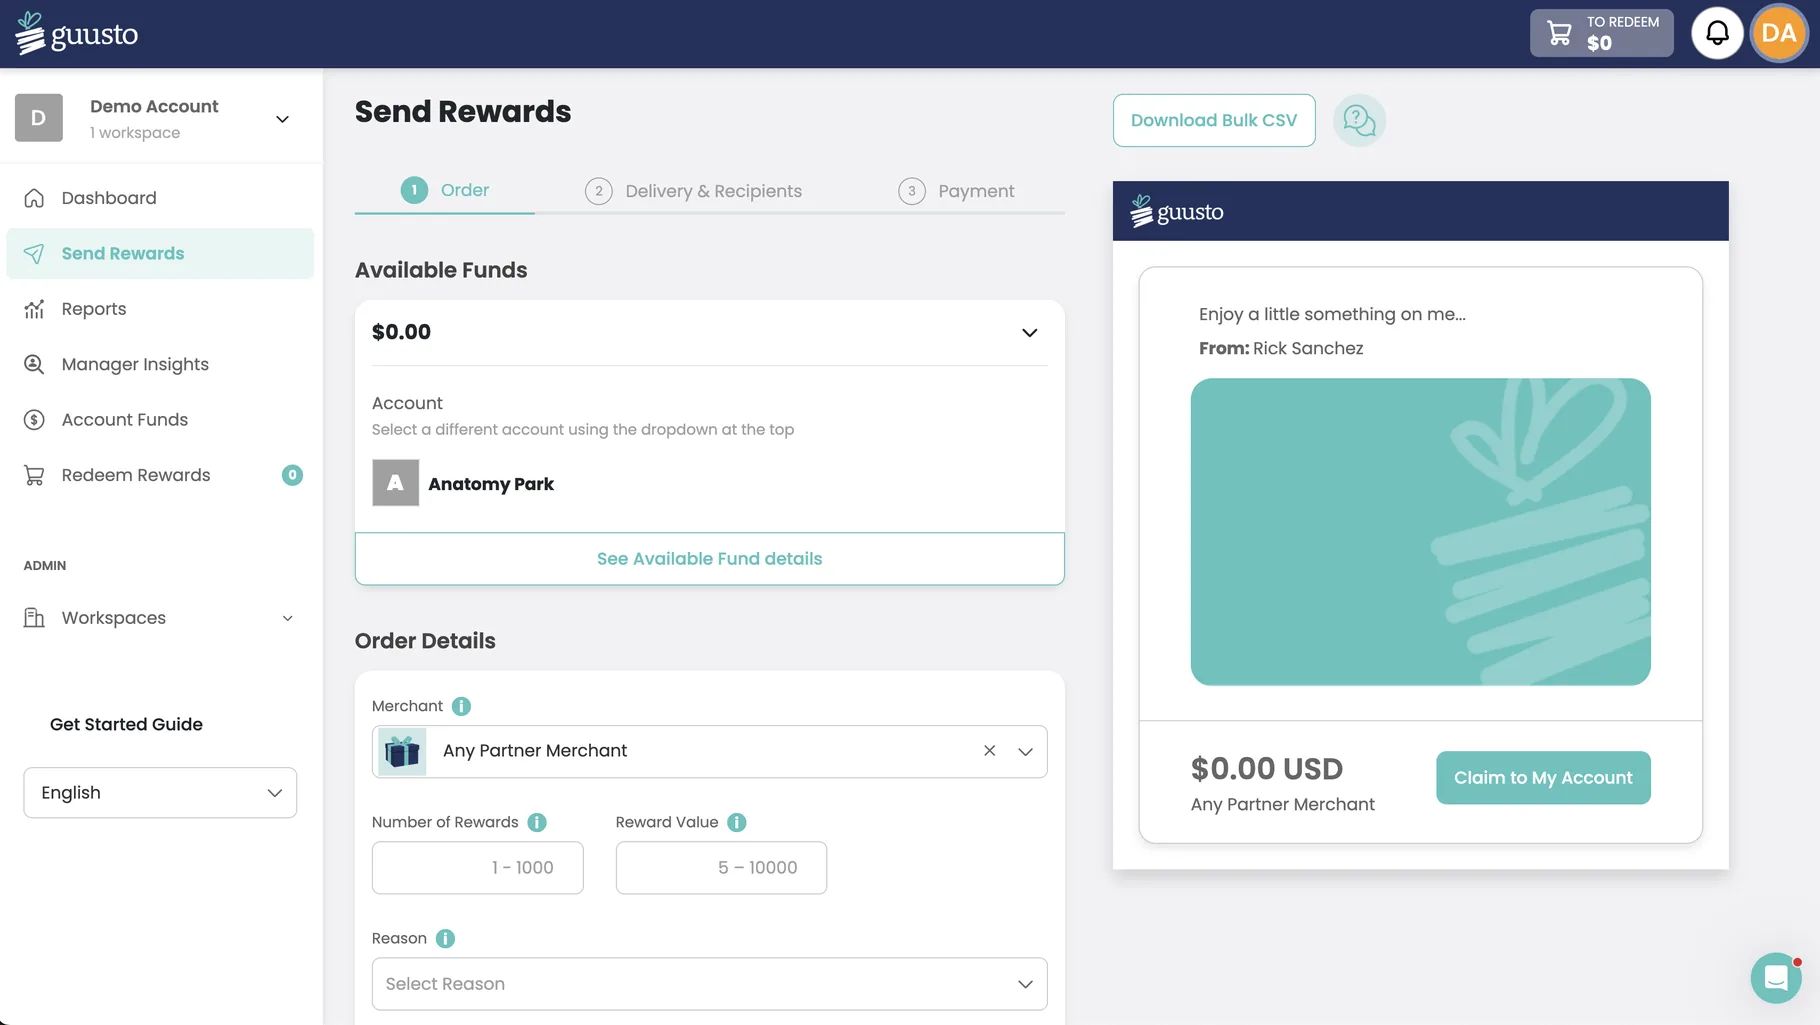Expand the Workspaces admin section
Screen dimensions: 1820x1025
288,618
